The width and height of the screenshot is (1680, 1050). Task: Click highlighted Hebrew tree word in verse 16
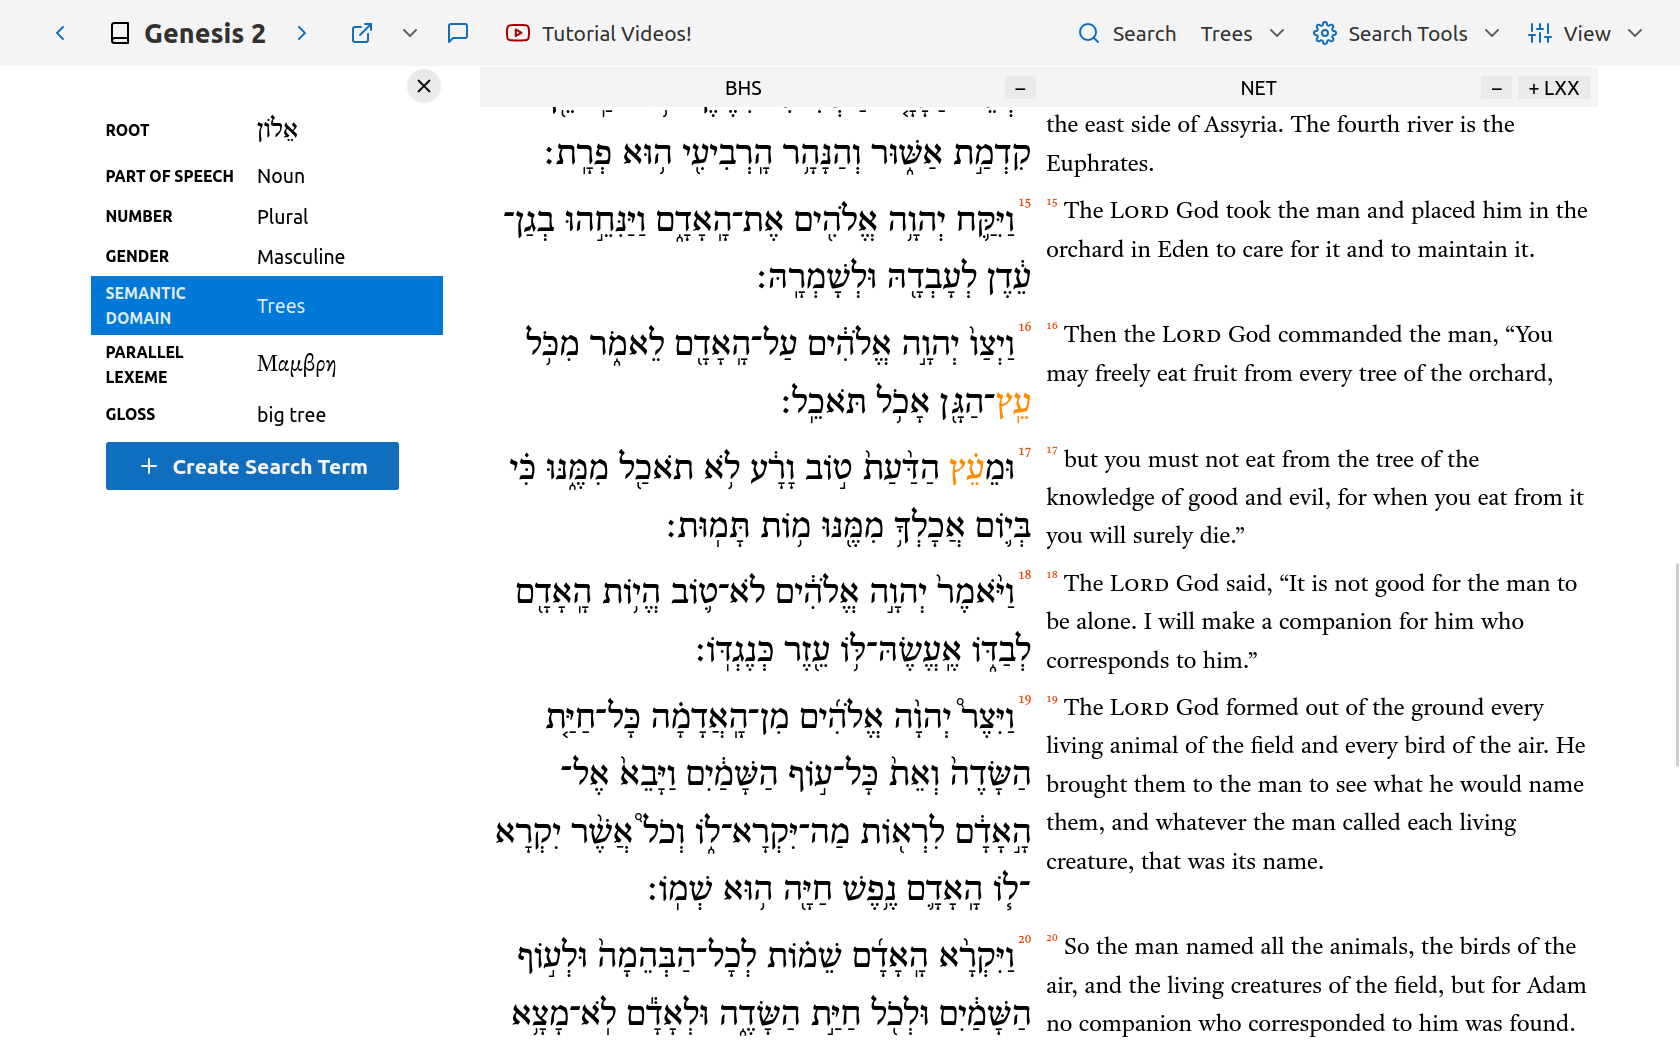pyautogui.click(x=1013, y=402)
